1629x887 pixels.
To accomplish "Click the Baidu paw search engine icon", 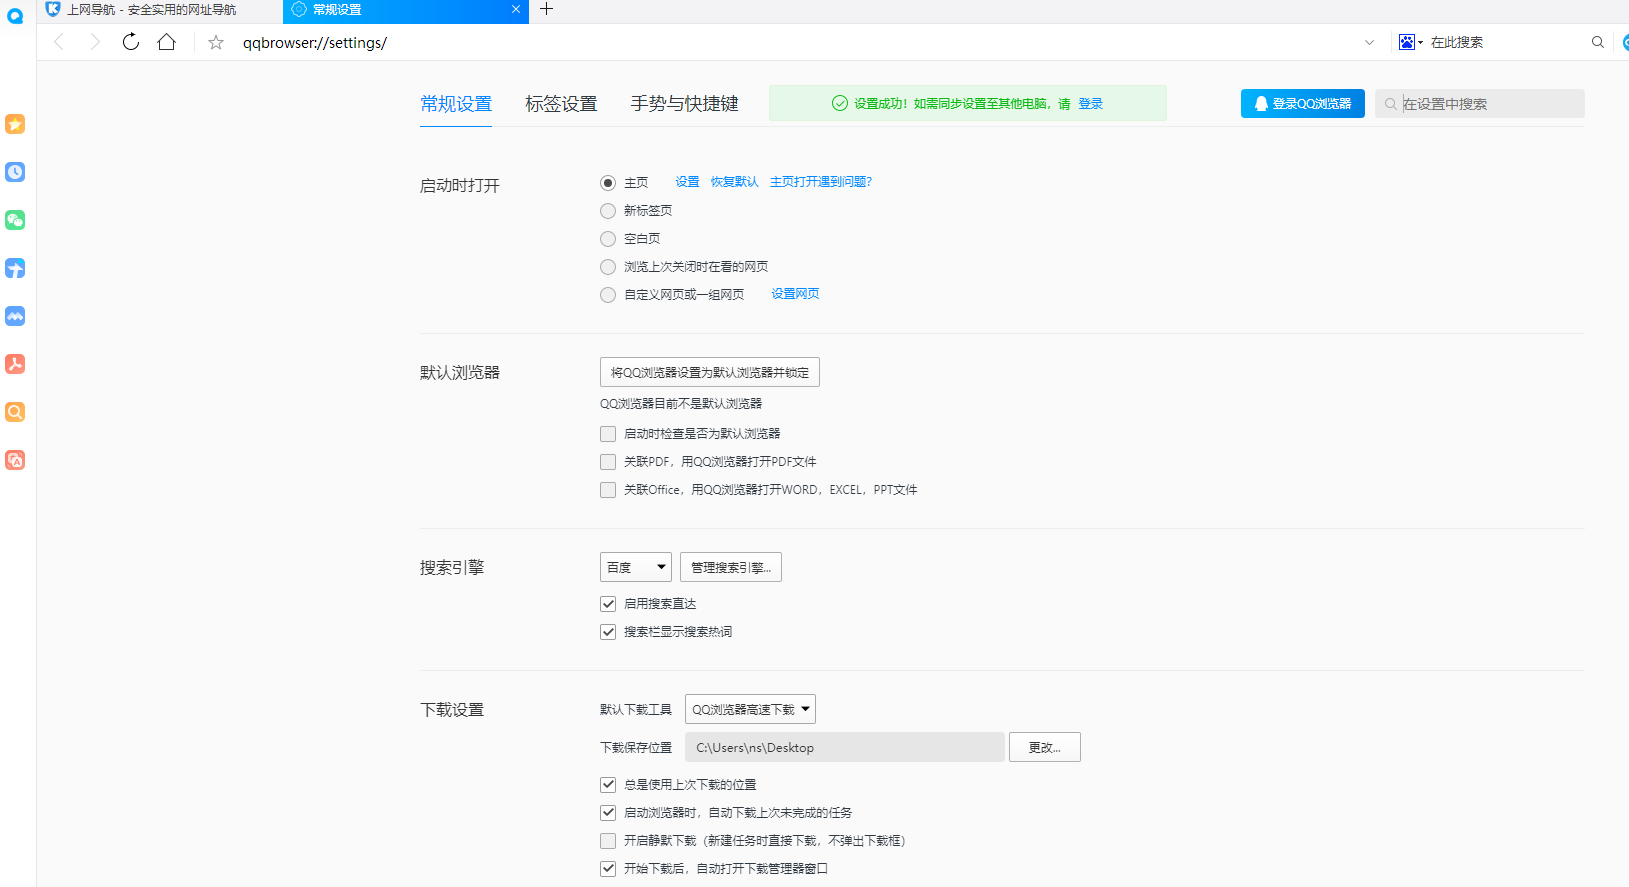I will (1408, 42).
